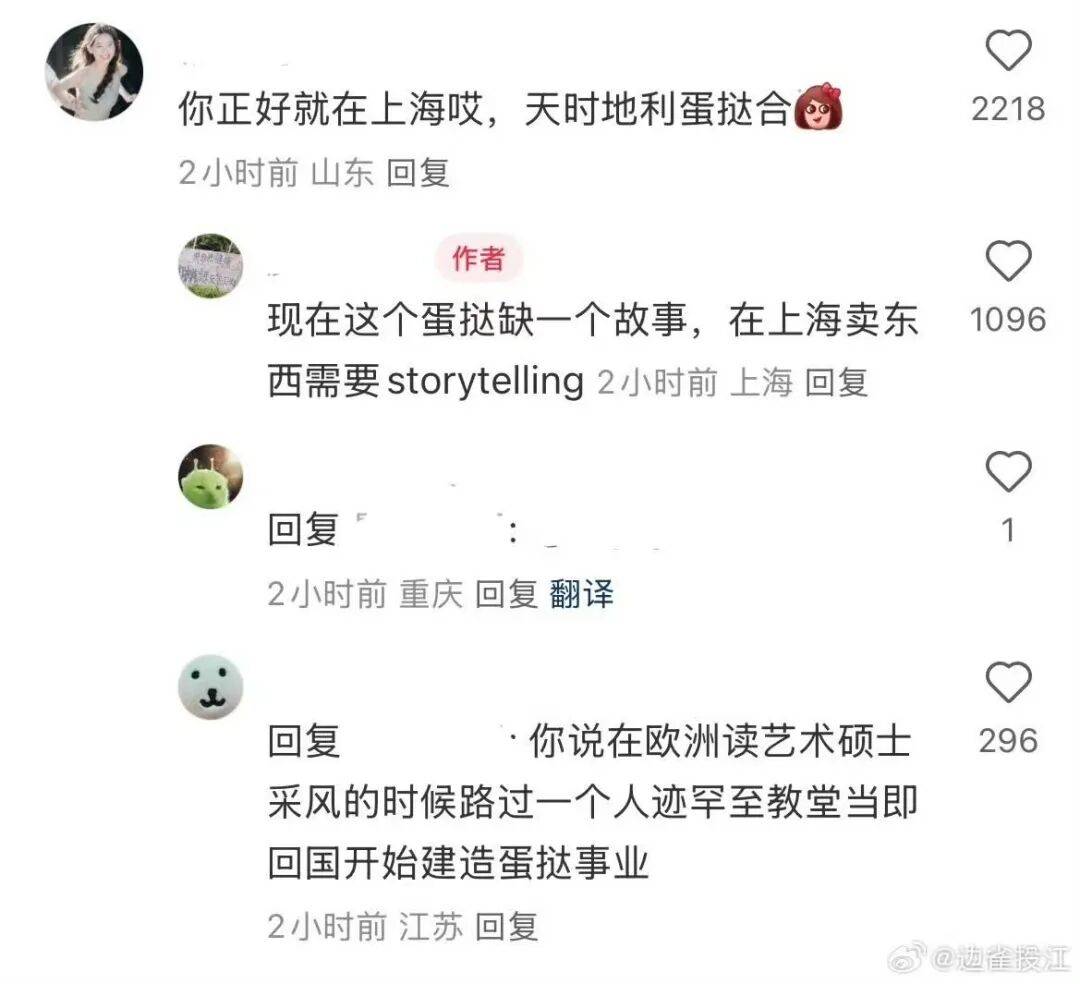Like the comment with 2218 likes

pos(1008,50)
